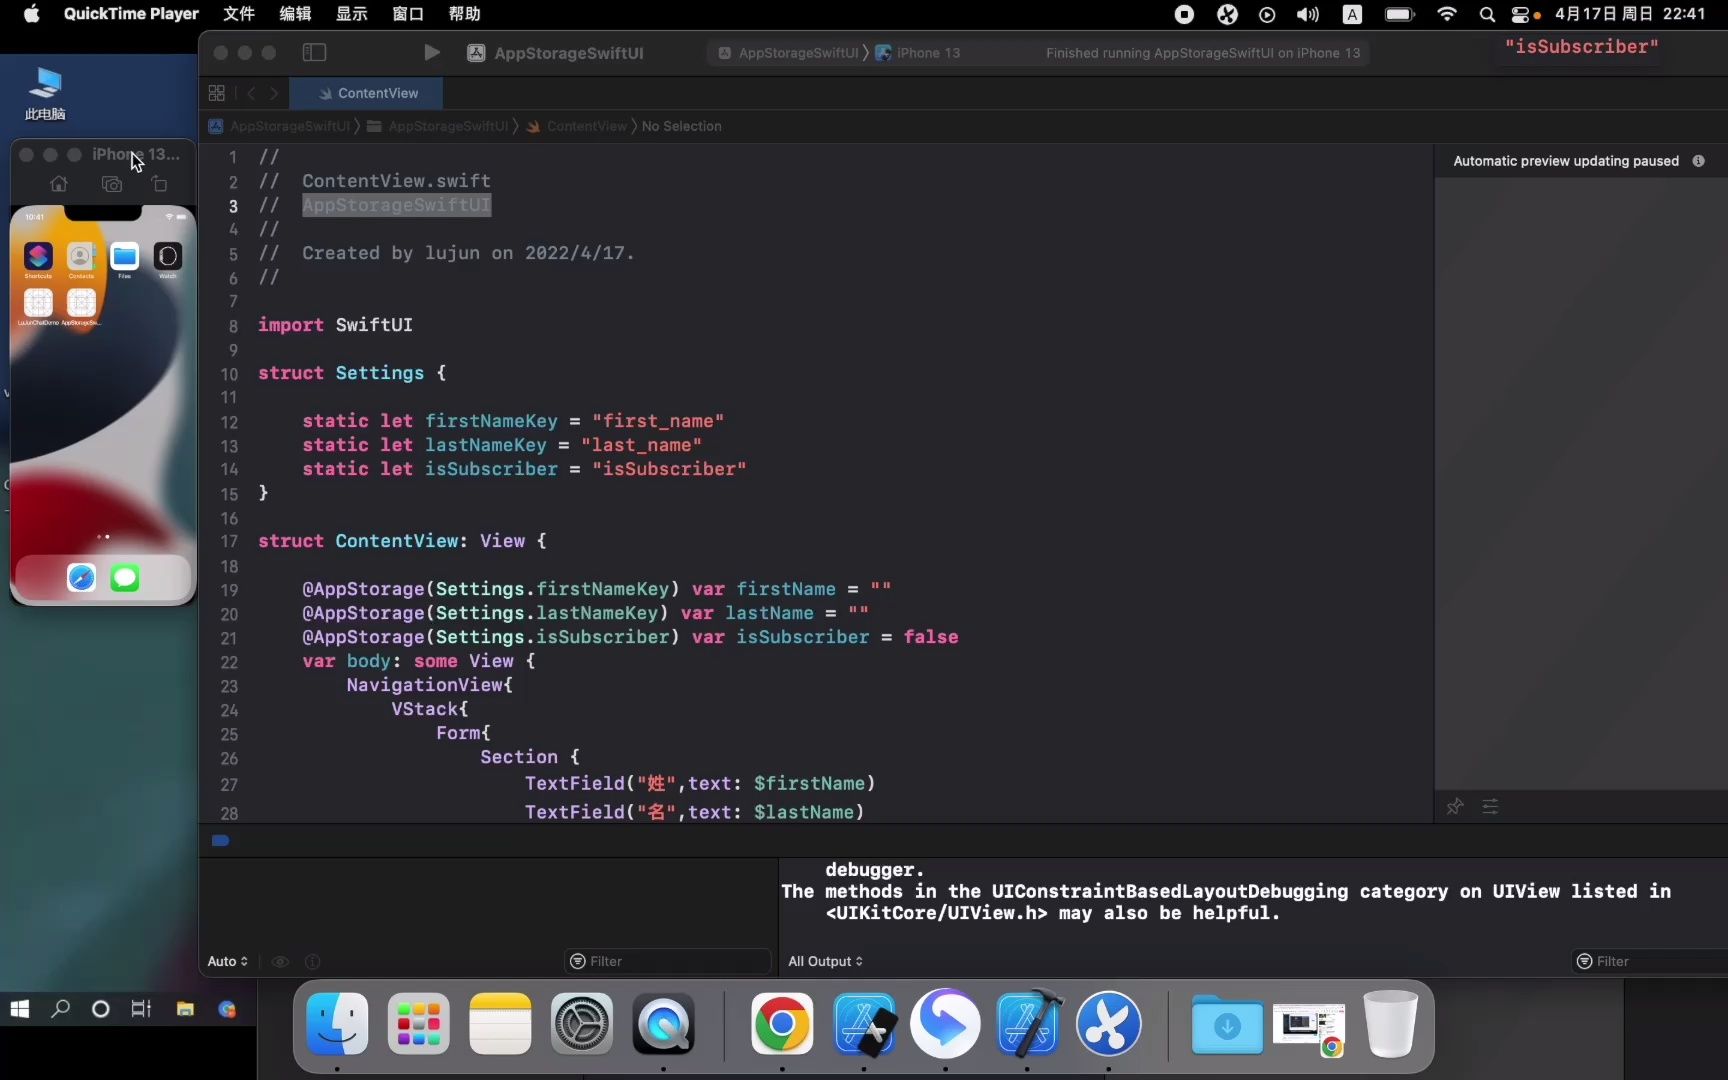Viewport: 1728px width, 1080px height.
Task: Open QuickTime Player from the Dock
Action: pyautogui.click(x=662, y=1024)
